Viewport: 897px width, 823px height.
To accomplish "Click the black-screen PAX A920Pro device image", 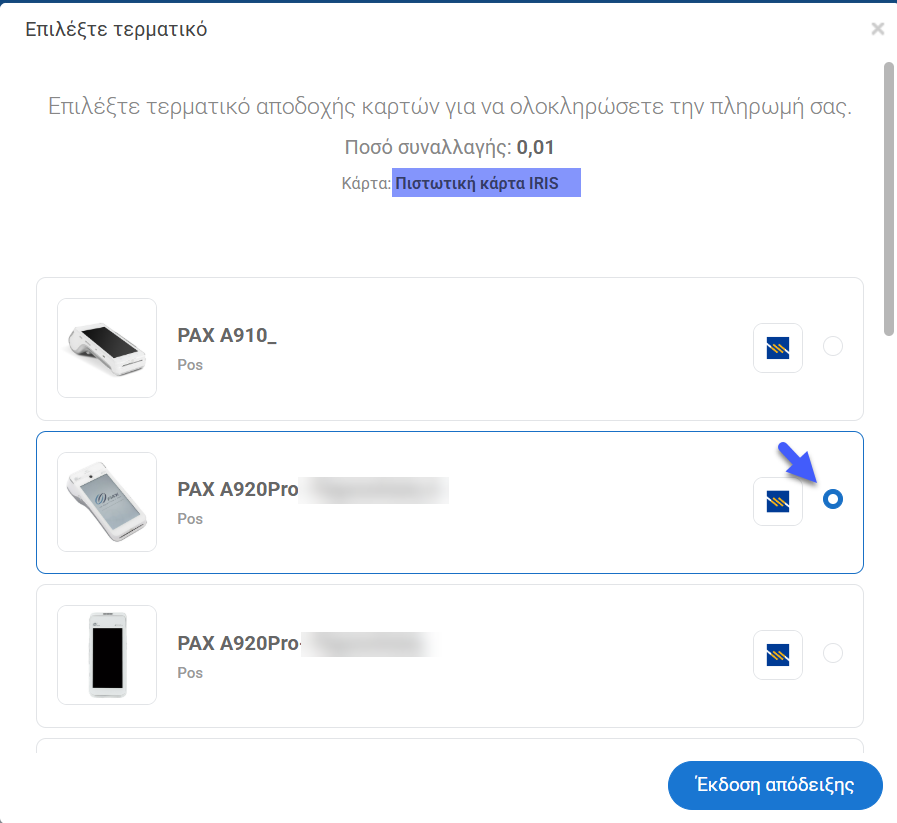I will click(107, 655).
